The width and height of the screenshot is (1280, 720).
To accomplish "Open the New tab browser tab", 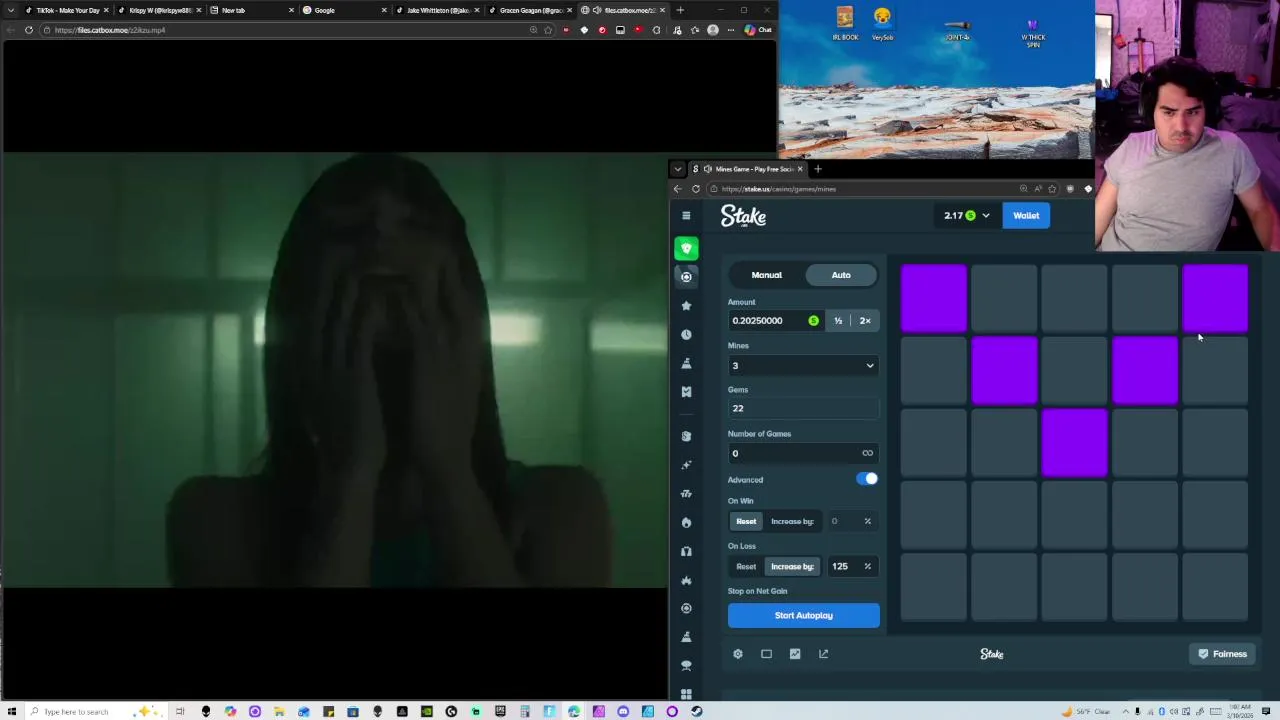I will coord(252,10).
